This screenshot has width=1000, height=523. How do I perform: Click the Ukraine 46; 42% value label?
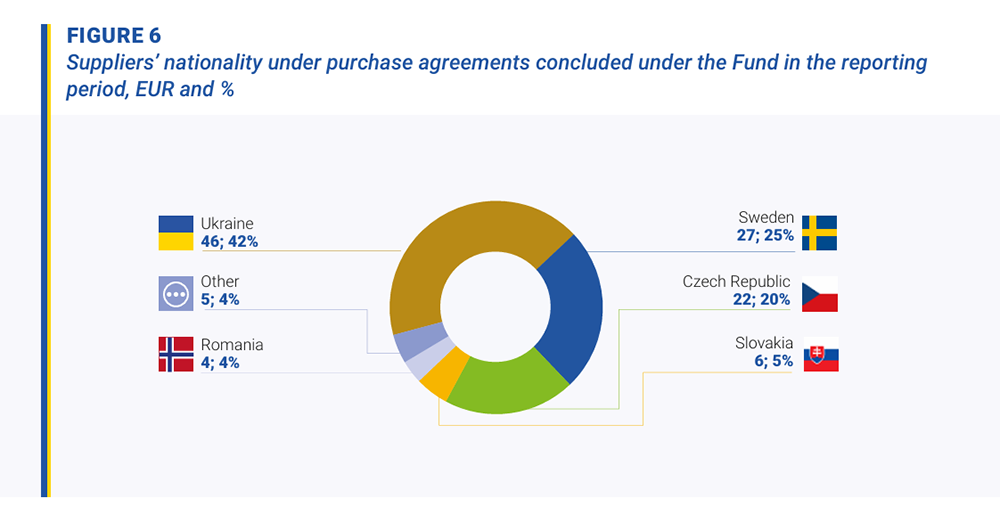tap(229, 241)
